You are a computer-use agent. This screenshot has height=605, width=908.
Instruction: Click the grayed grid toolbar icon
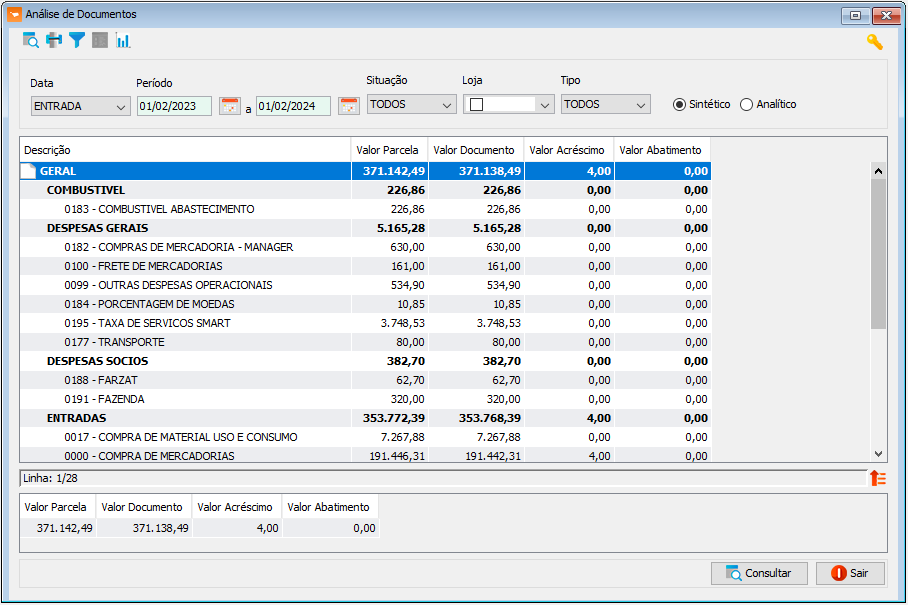(100, 41)
